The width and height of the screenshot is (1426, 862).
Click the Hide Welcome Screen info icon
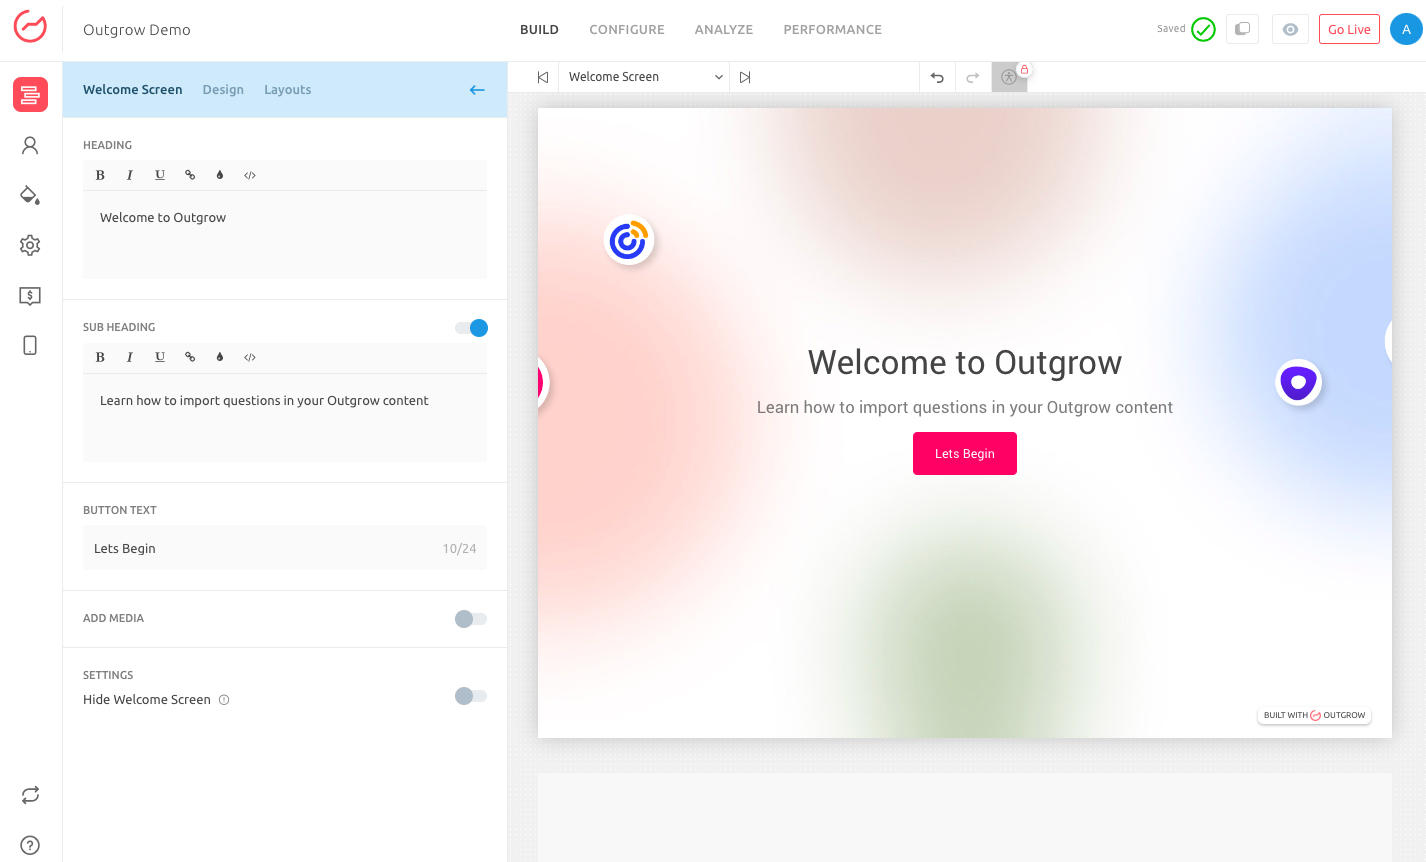coord(224,700)
